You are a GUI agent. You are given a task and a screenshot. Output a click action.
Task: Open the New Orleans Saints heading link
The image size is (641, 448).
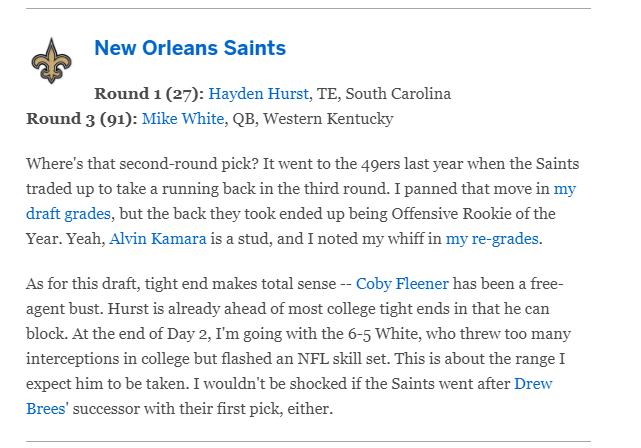coord(190,48)
